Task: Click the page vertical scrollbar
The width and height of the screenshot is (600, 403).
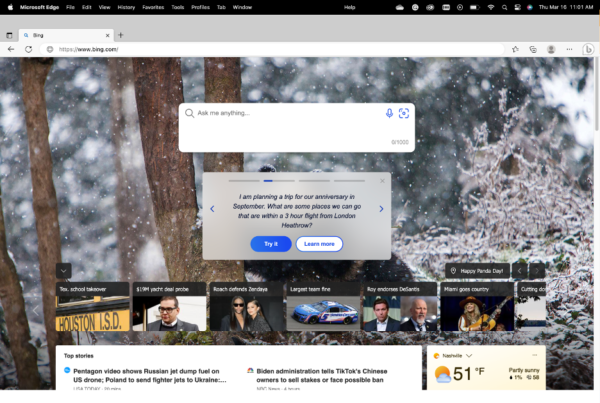Action: (x=597, y=94)
